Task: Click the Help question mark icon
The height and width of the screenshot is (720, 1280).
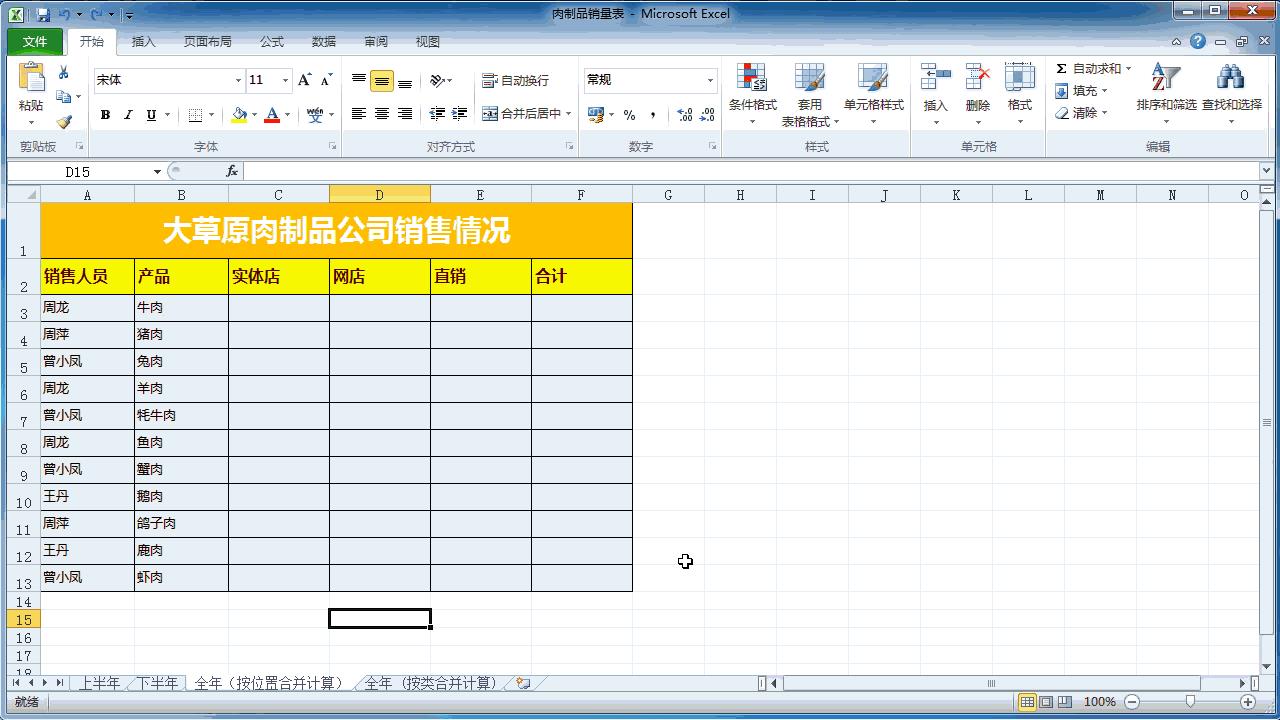Action: click(x=1198, y=41)
